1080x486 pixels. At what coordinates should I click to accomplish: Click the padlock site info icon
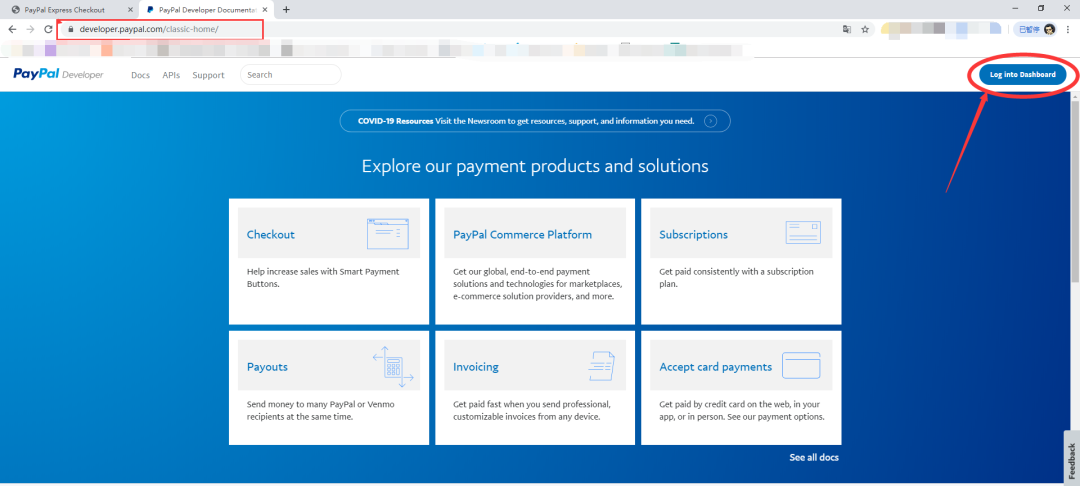point(70,30)
